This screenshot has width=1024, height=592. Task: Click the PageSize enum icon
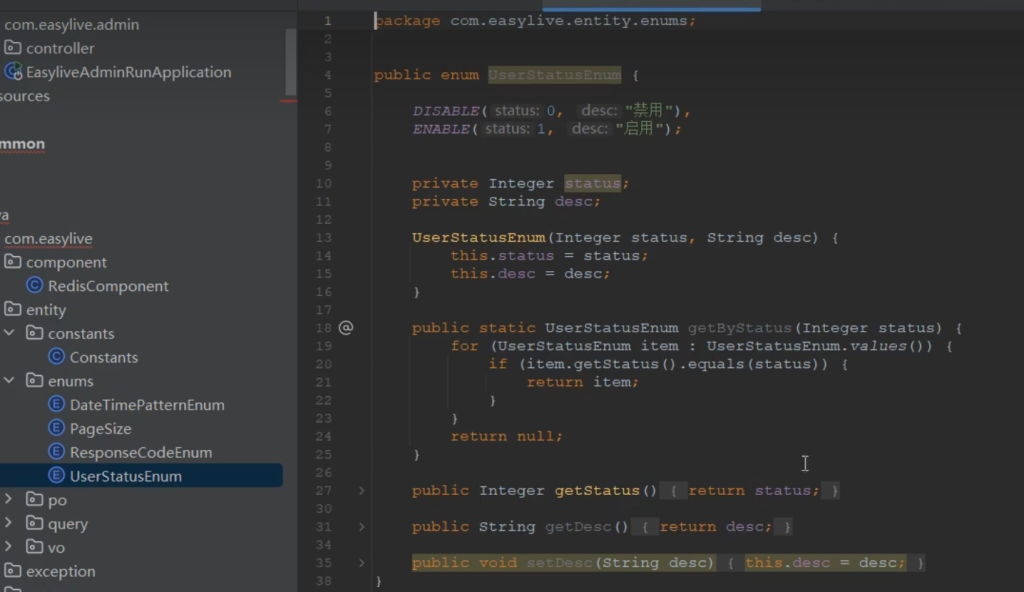point(56,429)
